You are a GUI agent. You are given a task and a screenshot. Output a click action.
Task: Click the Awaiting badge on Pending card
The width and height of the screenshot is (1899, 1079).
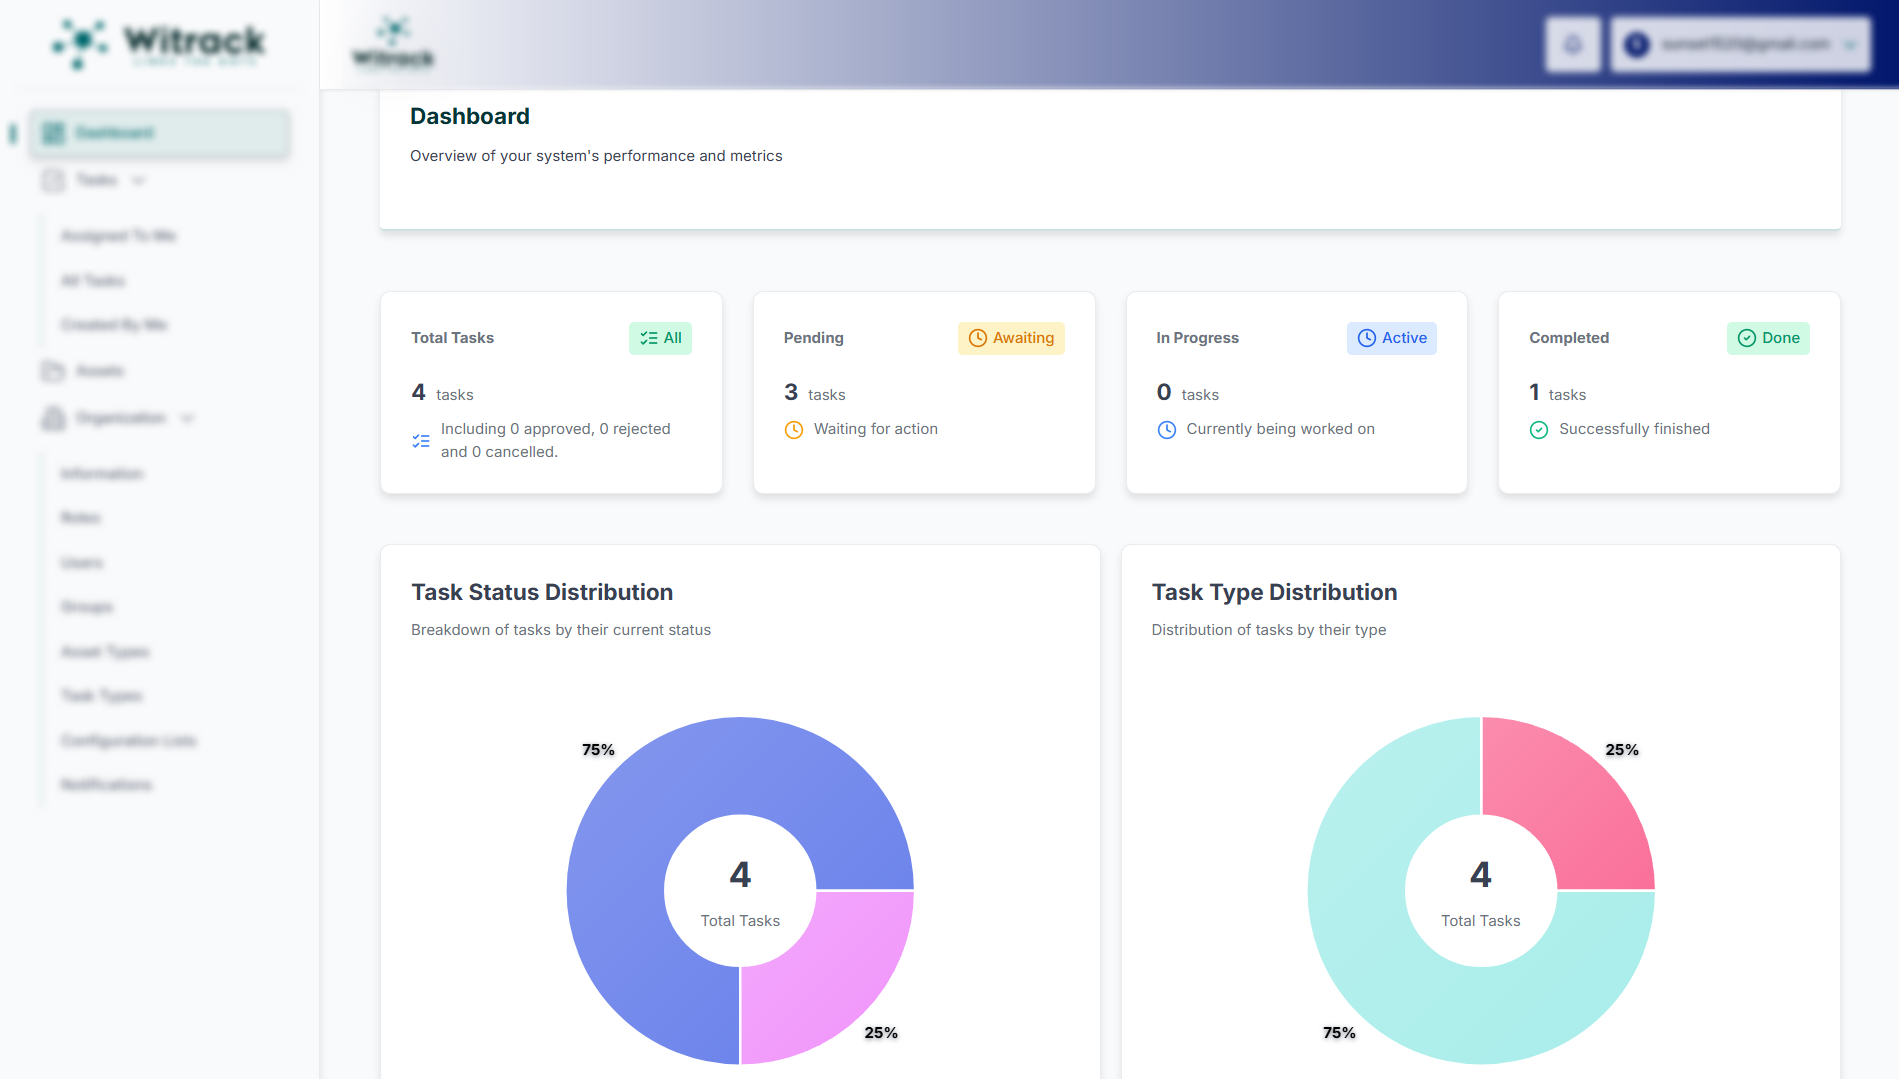point(1011,338)
